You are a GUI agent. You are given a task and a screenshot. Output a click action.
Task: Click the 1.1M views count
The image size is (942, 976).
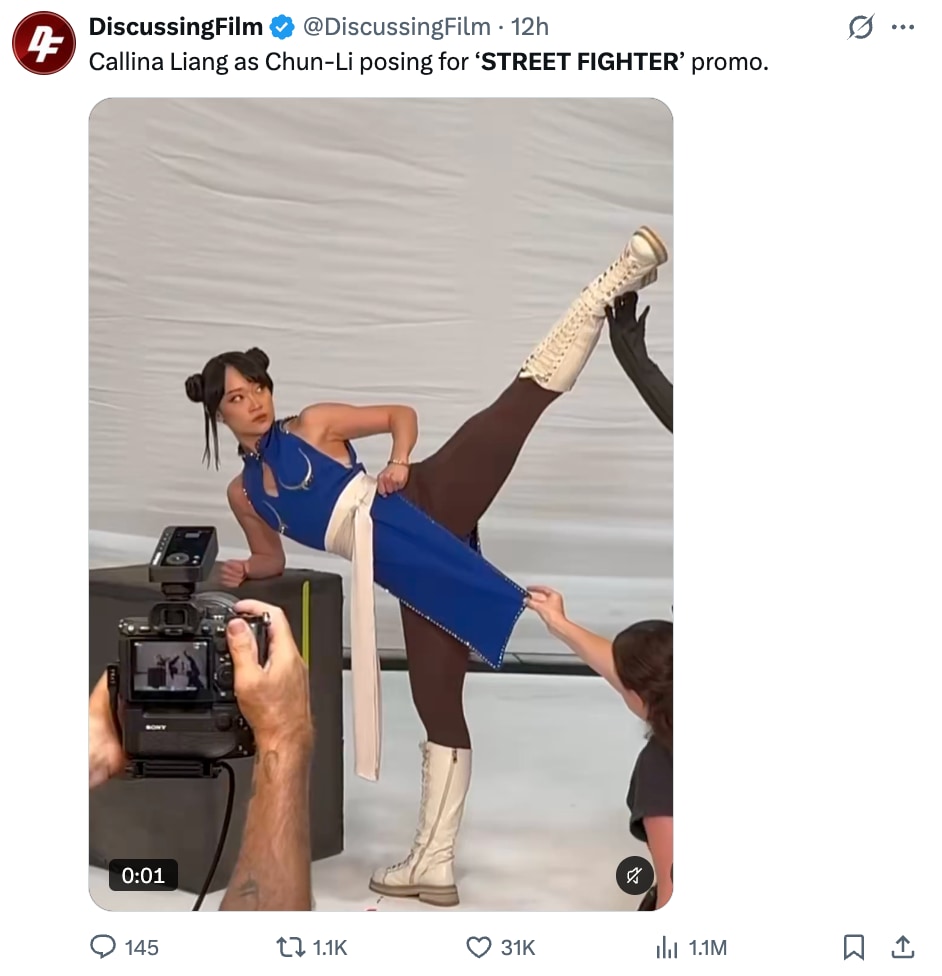point(707,947)
